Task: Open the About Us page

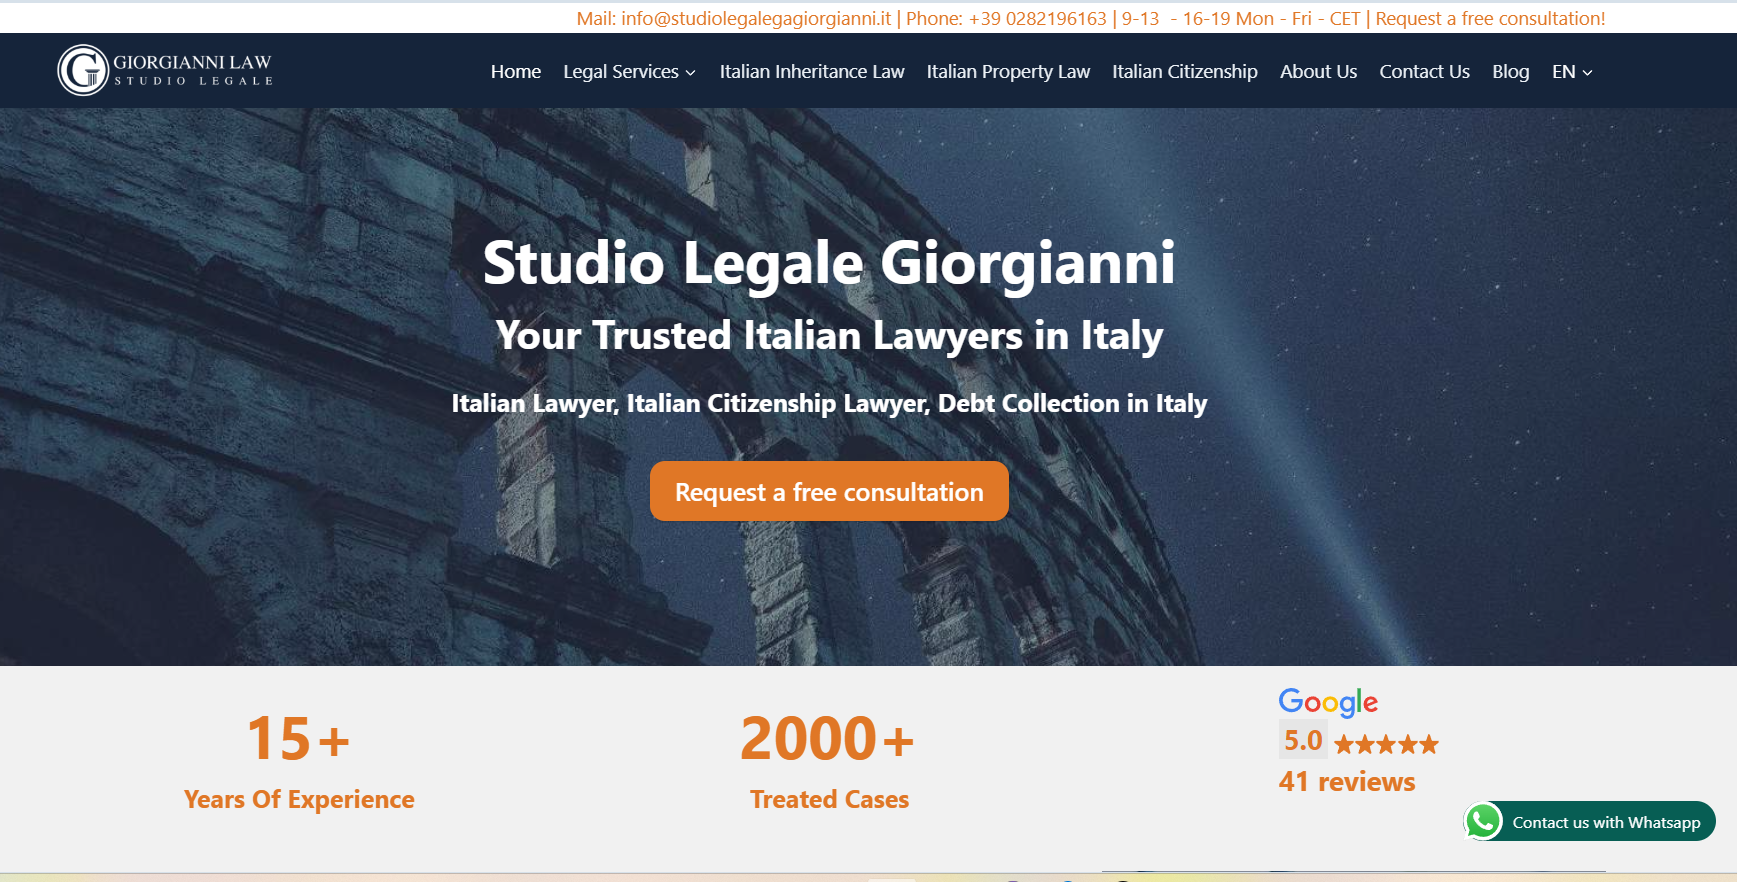Action: pos(1318,72)
